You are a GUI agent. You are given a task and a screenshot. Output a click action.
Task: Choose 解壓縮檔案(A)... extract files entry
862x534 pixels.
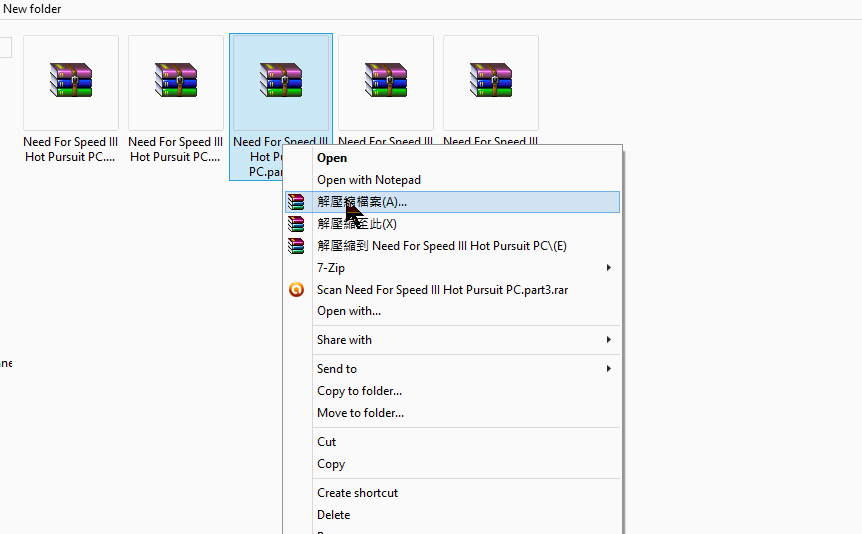click(x=452, y=202)
